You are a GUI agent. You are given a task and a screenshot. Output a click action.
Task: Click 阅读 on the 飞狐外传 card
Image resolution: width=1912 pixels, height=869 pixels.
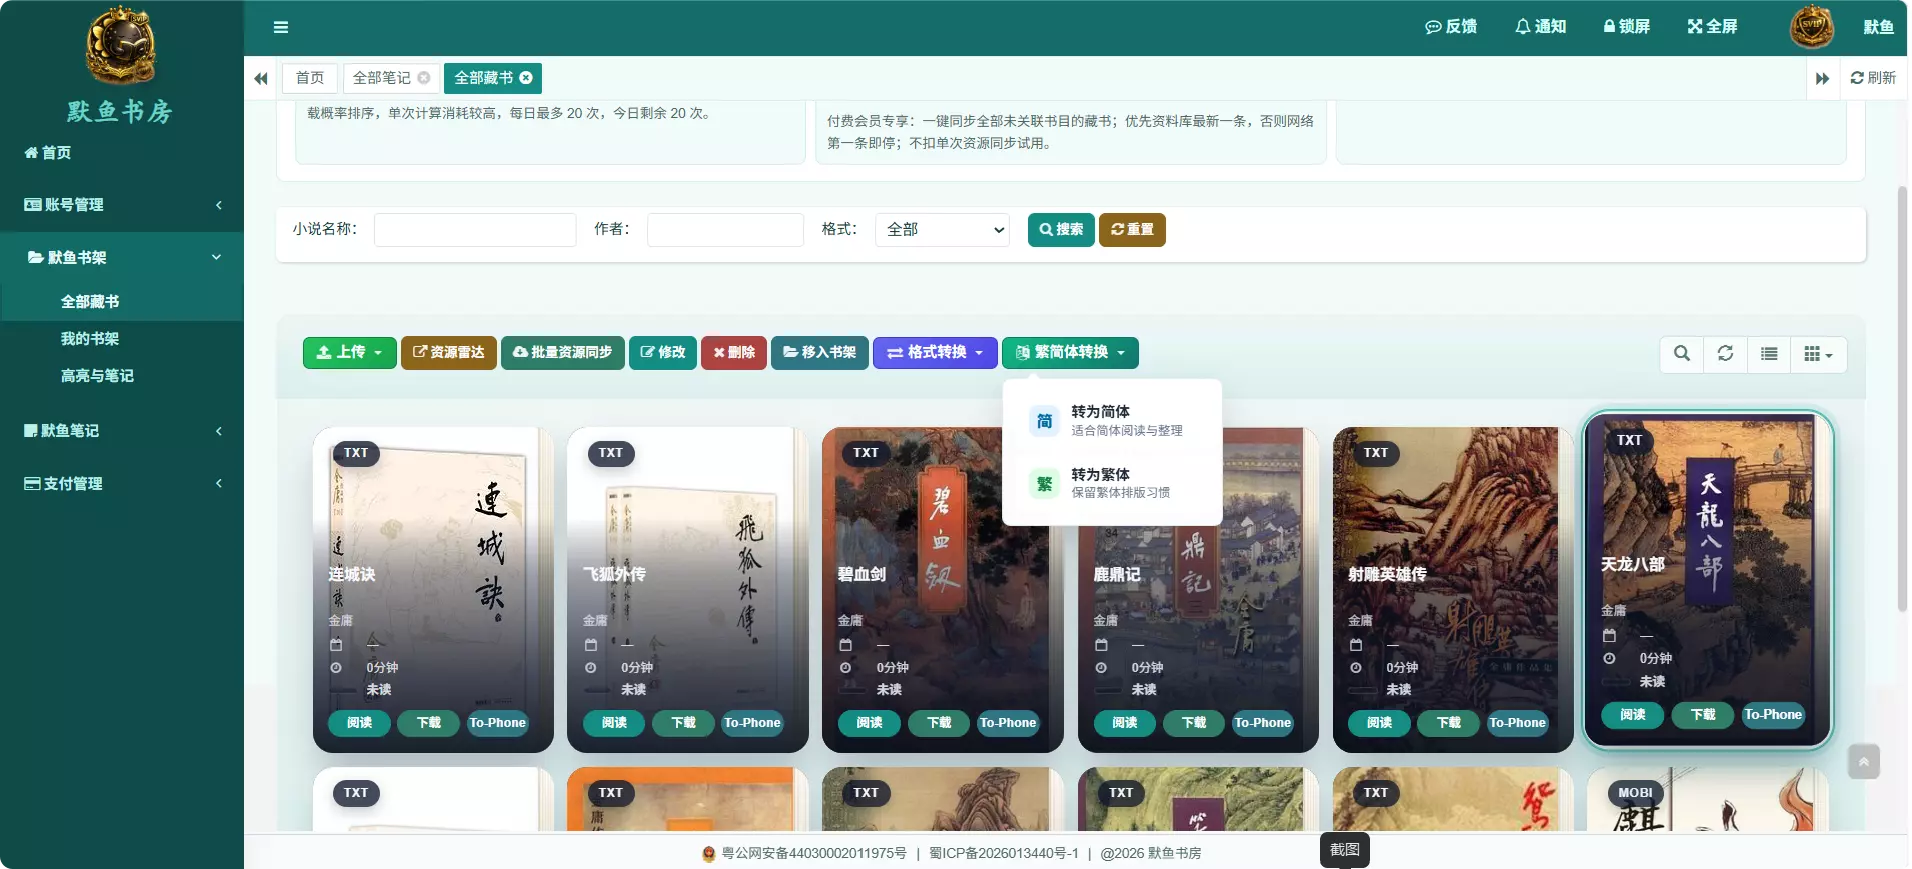[615, 723]
